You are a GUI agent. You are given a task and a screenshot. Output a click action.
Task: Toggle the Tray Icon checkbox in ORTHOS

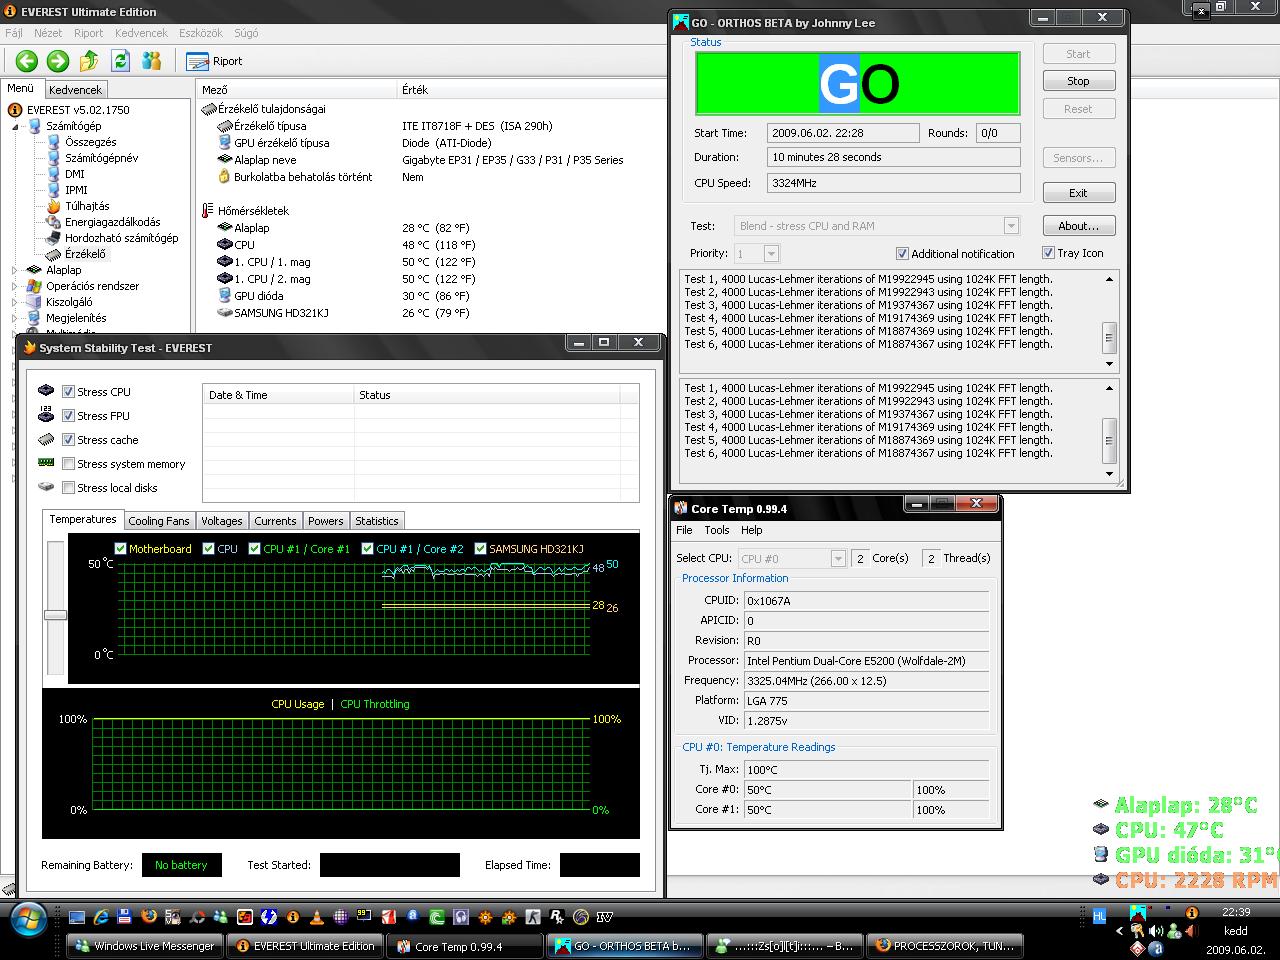(x=1048, y=253)
